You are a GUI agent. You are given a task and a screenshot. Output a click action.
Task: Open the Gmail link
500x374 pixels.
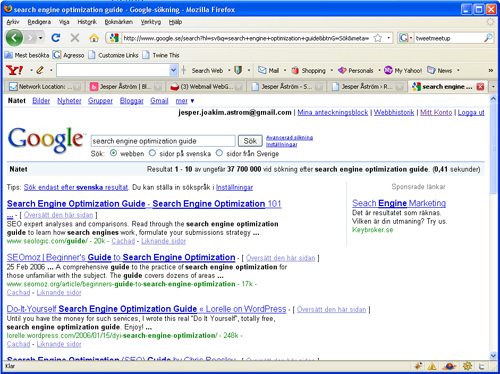click(x=159, y=101)
